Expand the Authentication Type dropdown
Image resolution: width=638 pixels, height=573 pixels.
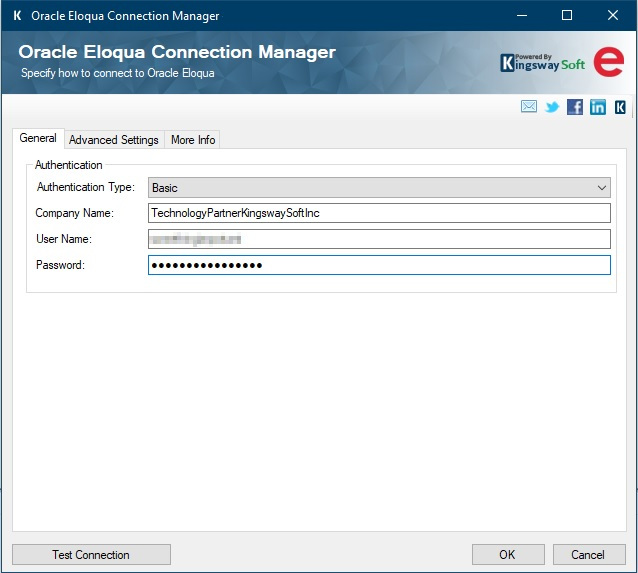(x=379, y=188)
